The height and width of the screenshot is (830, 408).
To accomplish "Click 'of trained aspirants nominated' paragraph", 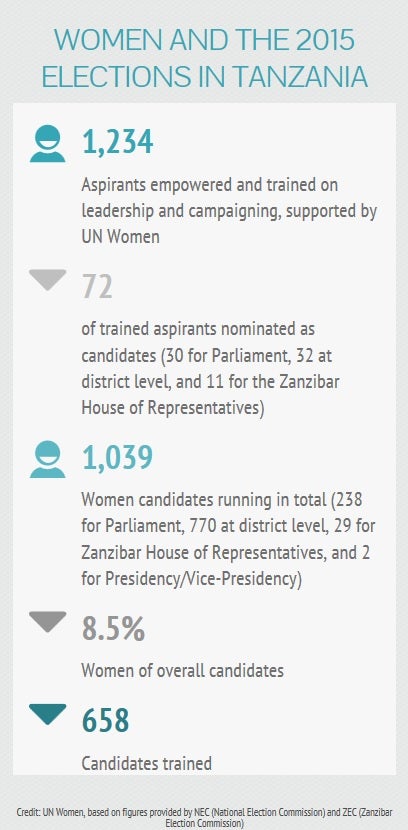I will coord(210,368).
